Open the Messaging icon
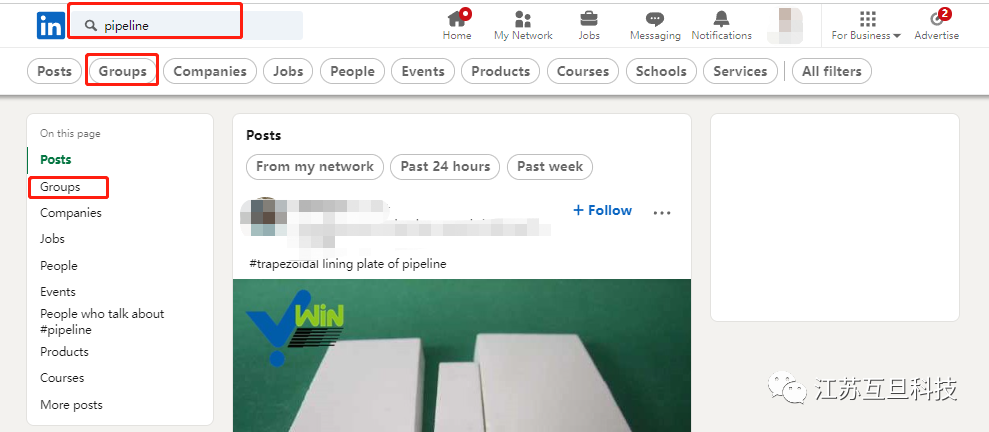The image size is (989, 432). click(655, 19)
